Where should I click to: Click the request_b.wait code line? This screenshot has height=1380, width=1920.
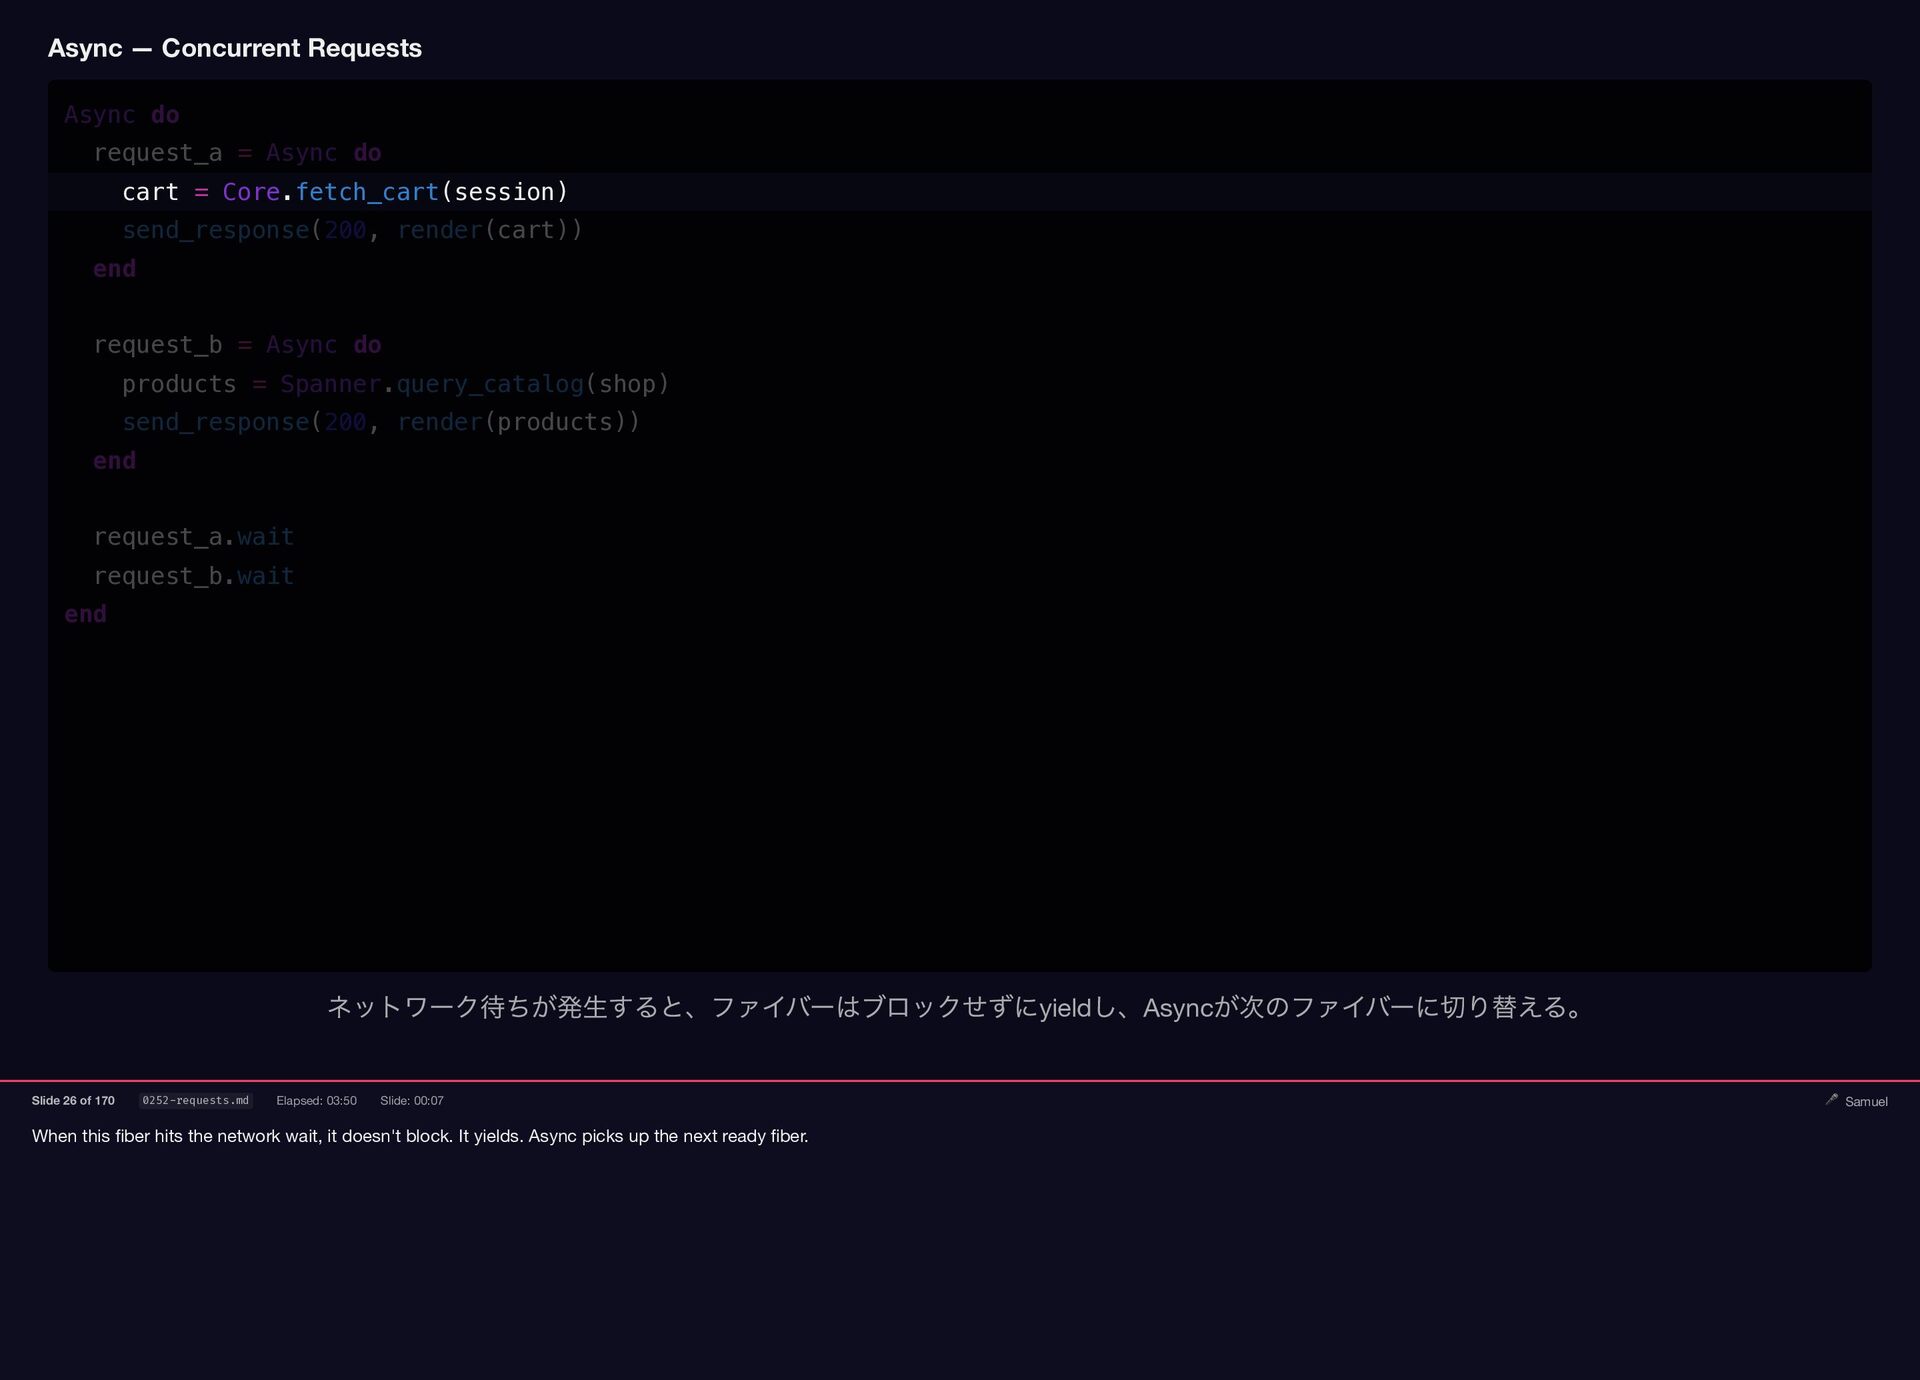click(x=193, y=576)
